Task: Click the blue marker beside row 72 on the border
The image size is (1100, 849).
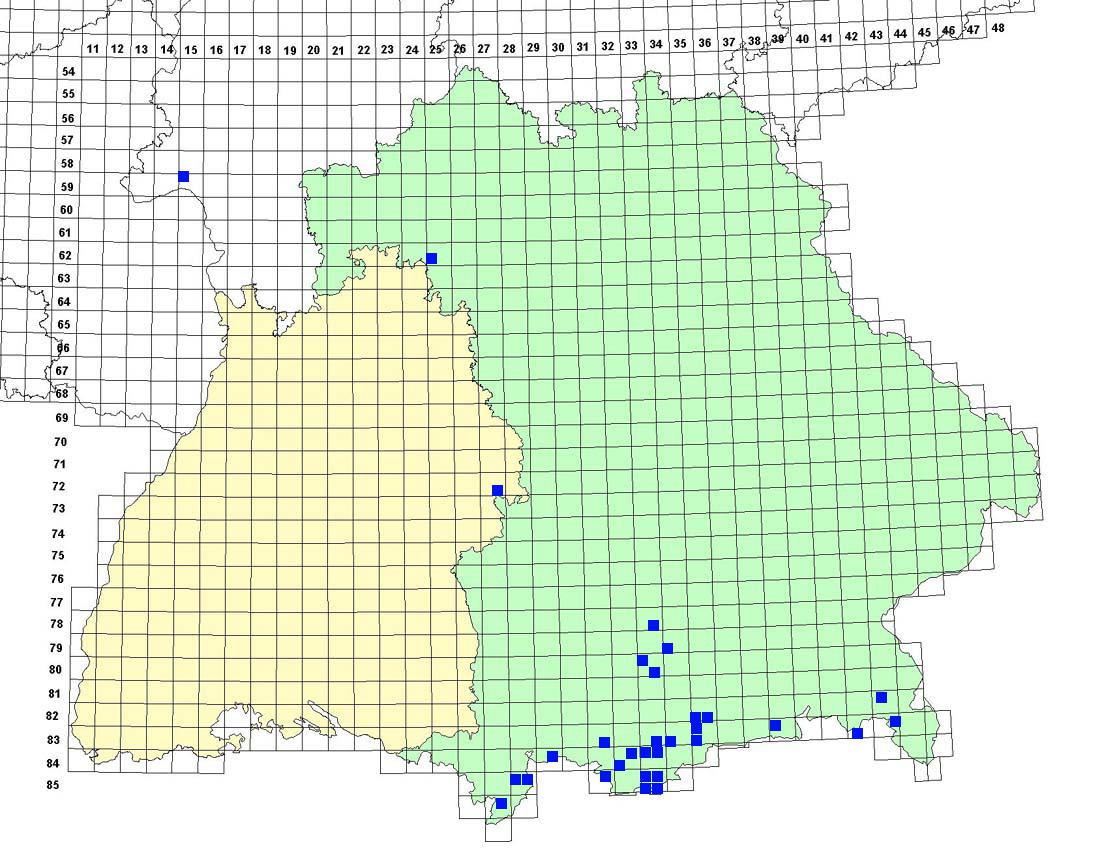Action: tap(497, 490)
